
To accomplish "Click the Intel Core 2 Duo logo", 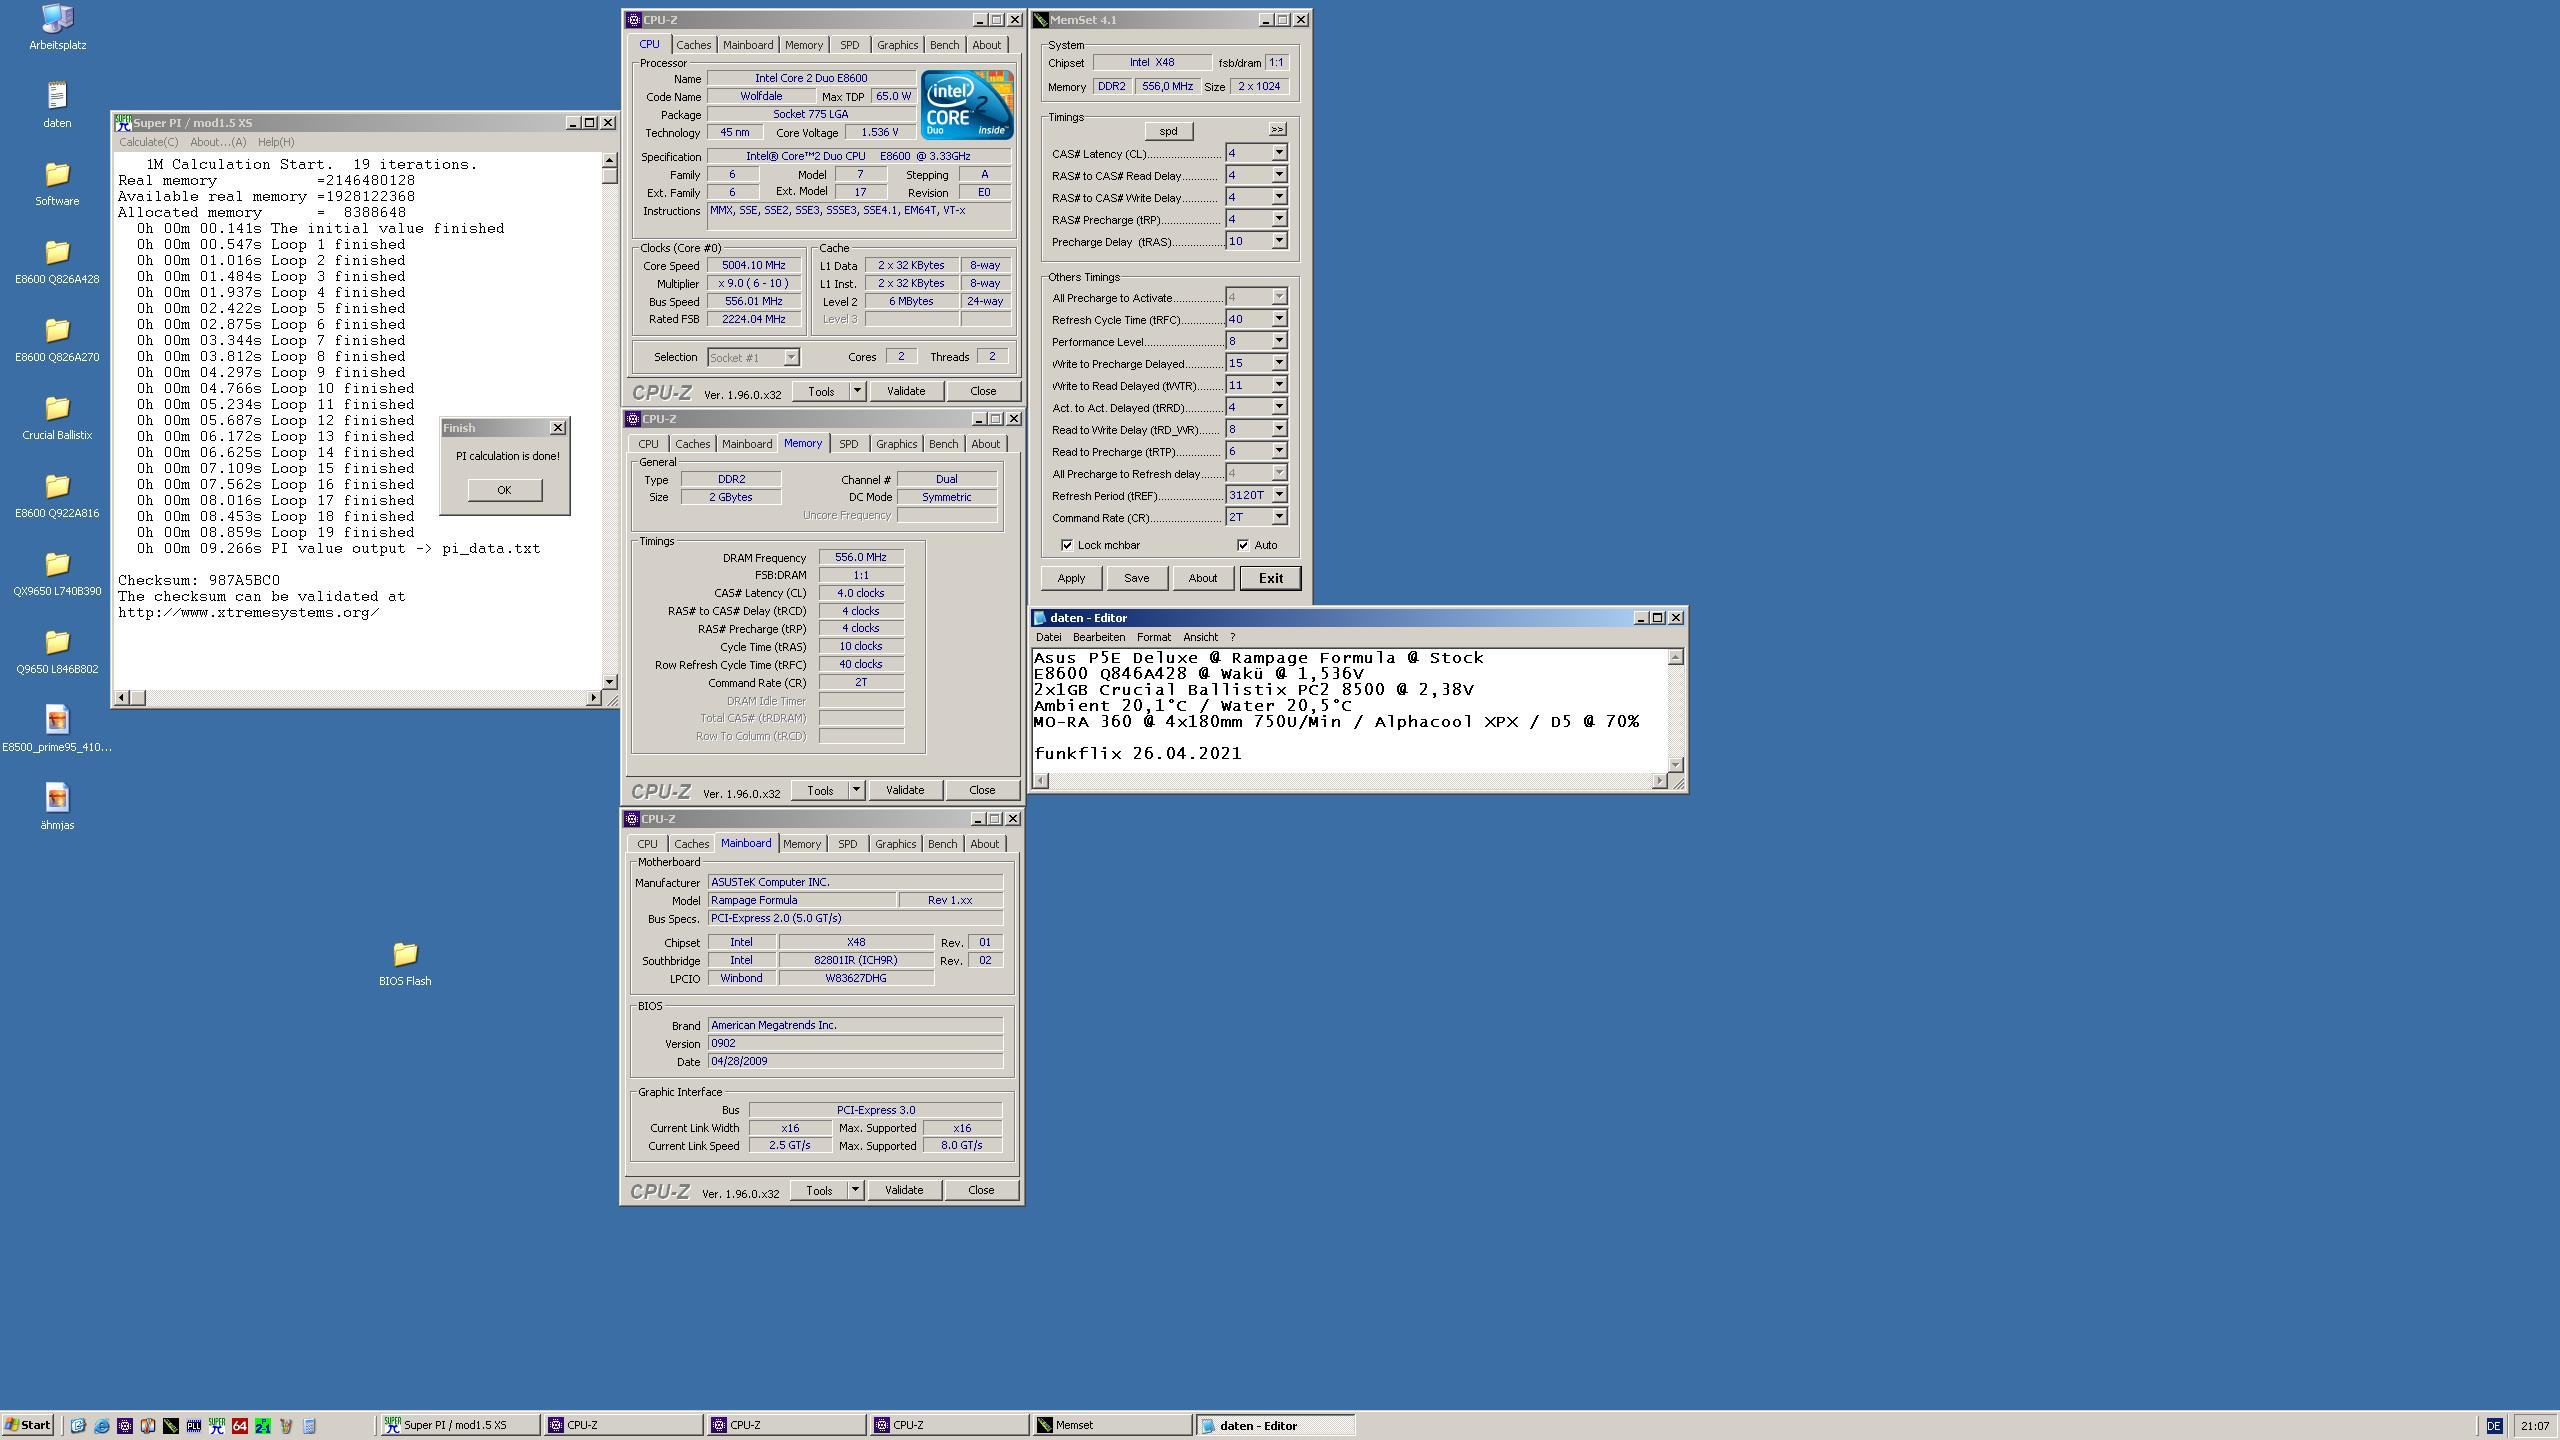I will [966, 104].
